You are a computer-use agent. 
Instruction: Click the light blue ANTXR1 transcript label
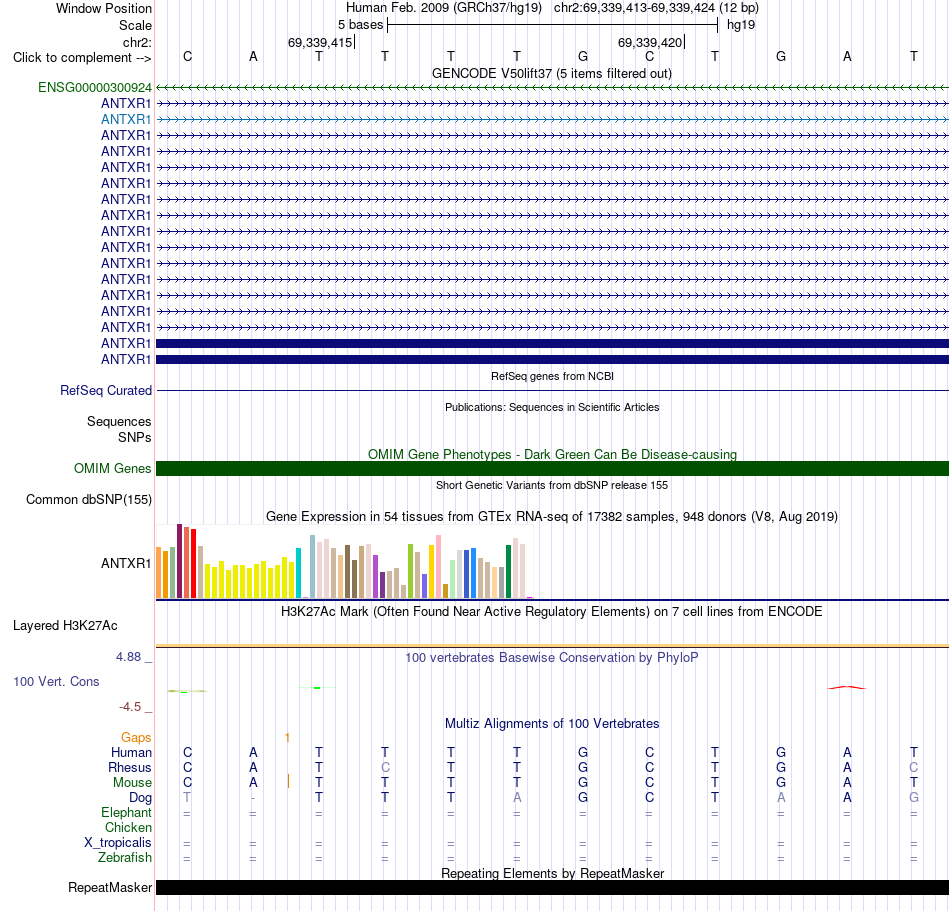click(x=126, y=119)
